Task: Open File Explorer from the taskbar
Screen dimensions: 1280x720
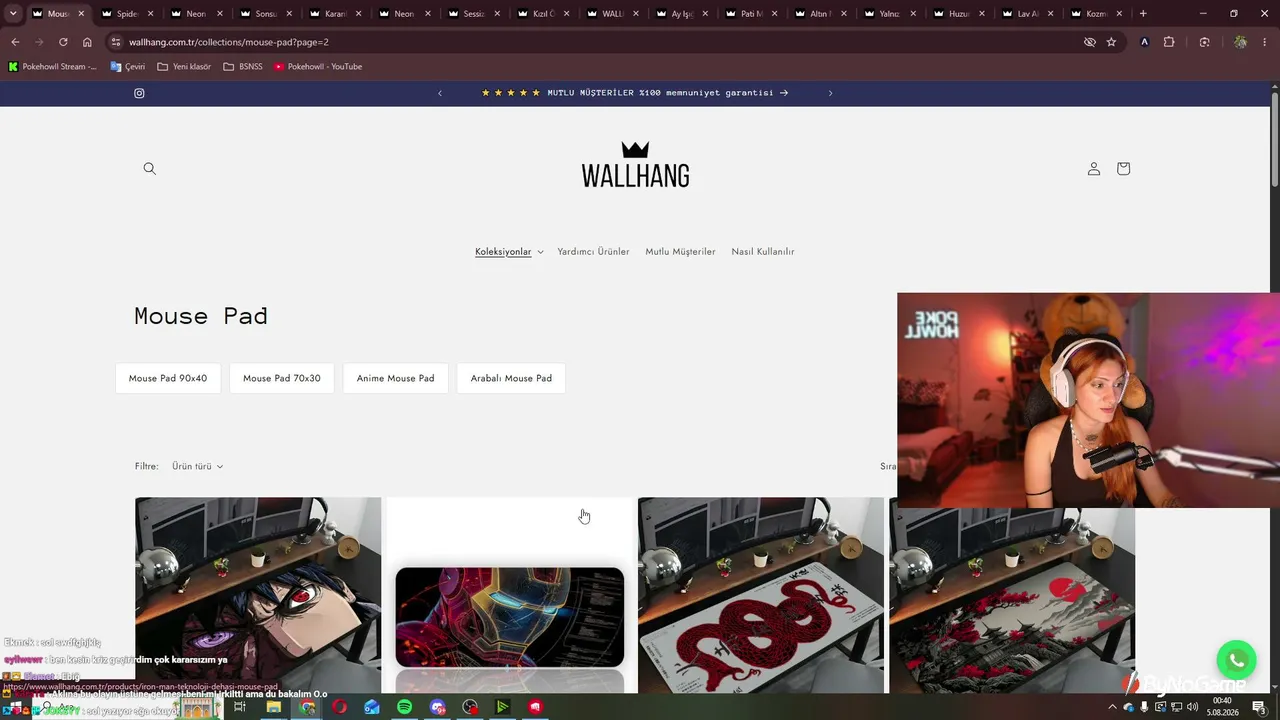Action: [x=273, y=707]
